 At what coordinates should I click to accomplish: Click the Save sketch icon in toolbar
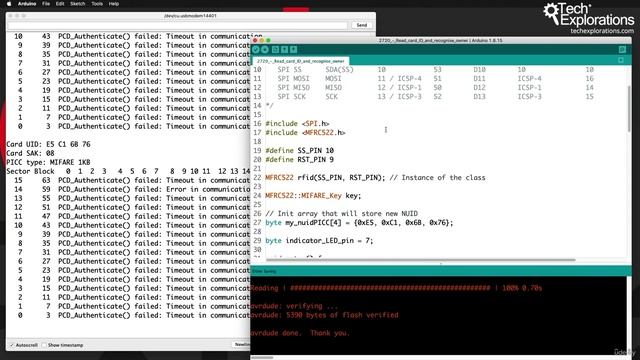pos(293,49)
